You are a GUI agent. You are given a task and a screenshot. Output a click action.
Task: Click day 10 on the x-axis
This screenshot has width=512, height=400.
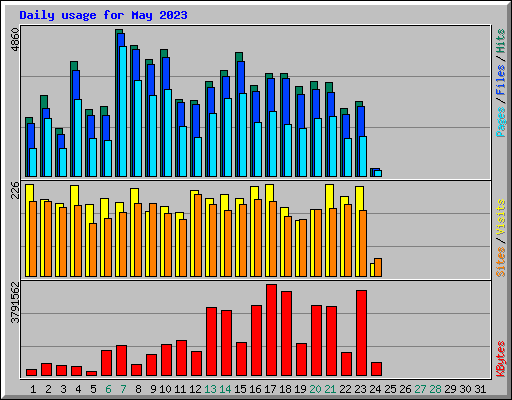pyautogui.click(x=165, y=389)
